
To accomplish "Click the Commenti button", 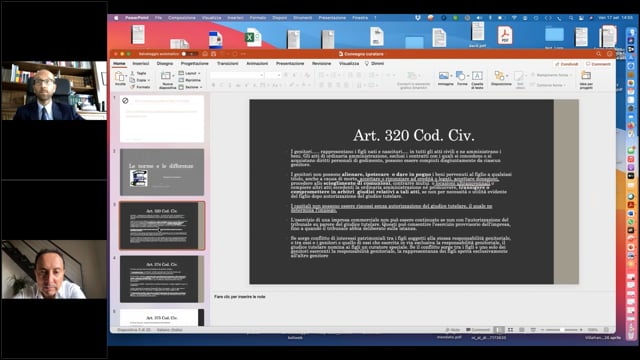I will (598, 64).
